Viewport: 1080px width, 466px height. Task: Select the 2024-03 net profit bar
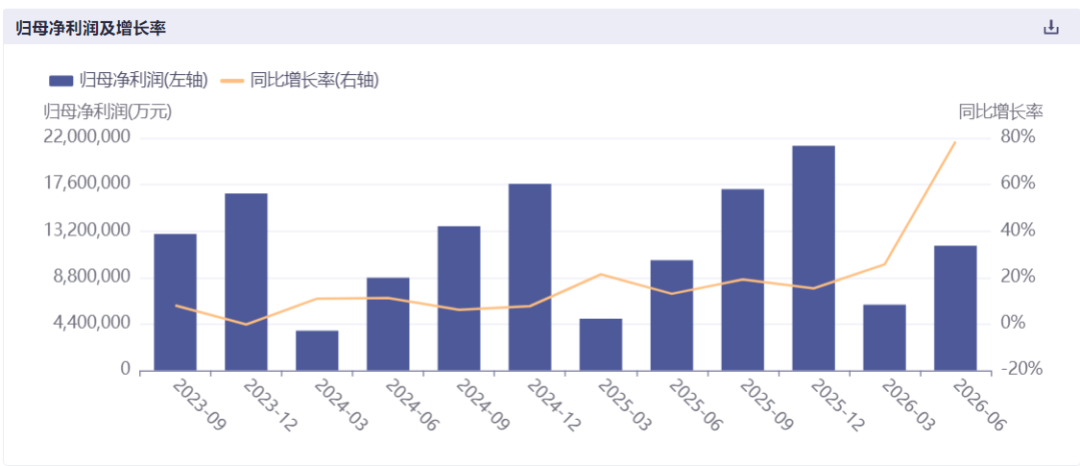[317, 351]
